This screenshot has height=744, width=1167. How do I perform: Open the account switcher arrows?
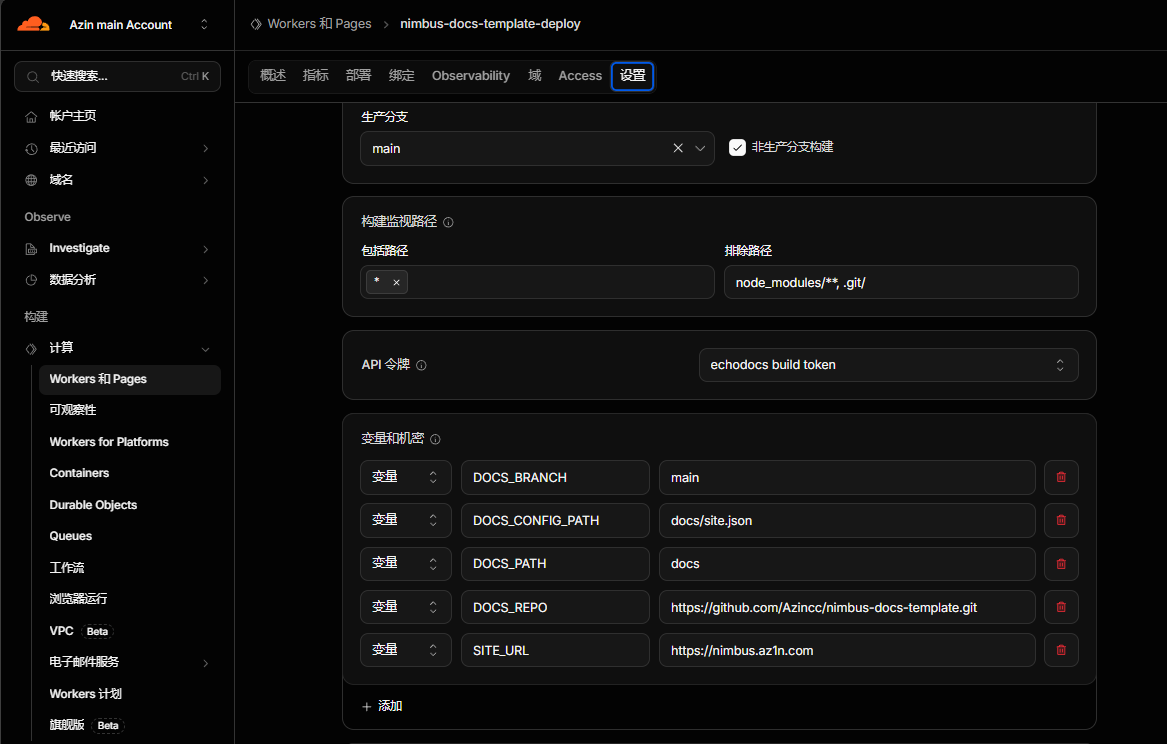click(204, 25)
